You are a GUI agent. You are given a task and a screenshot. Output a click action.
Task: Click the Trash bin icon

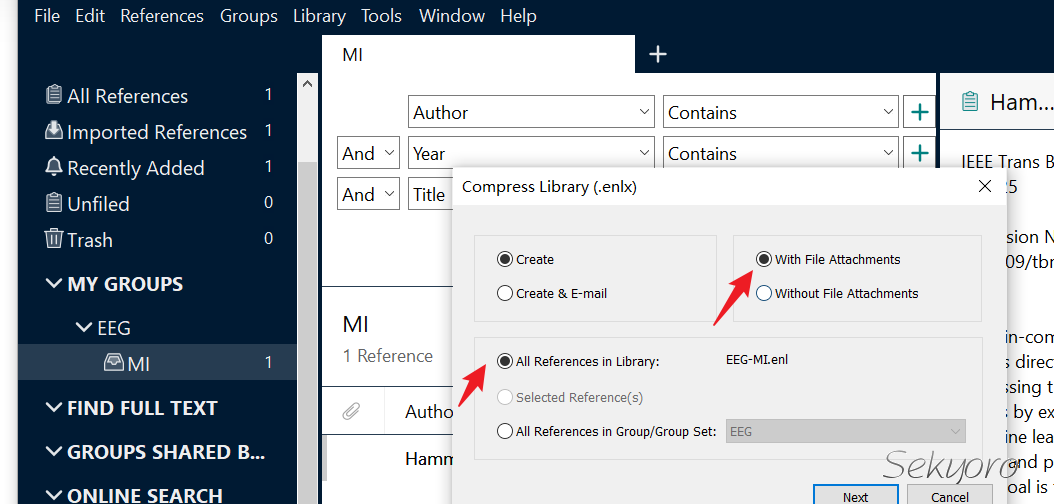pyautogui.click(x=54, y=240)
